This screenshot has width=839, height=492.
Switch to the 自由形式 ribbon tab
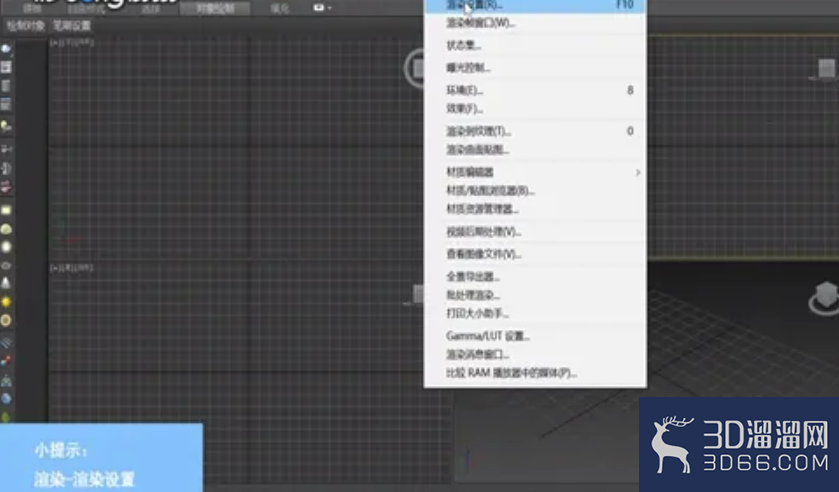pos(87,9)
